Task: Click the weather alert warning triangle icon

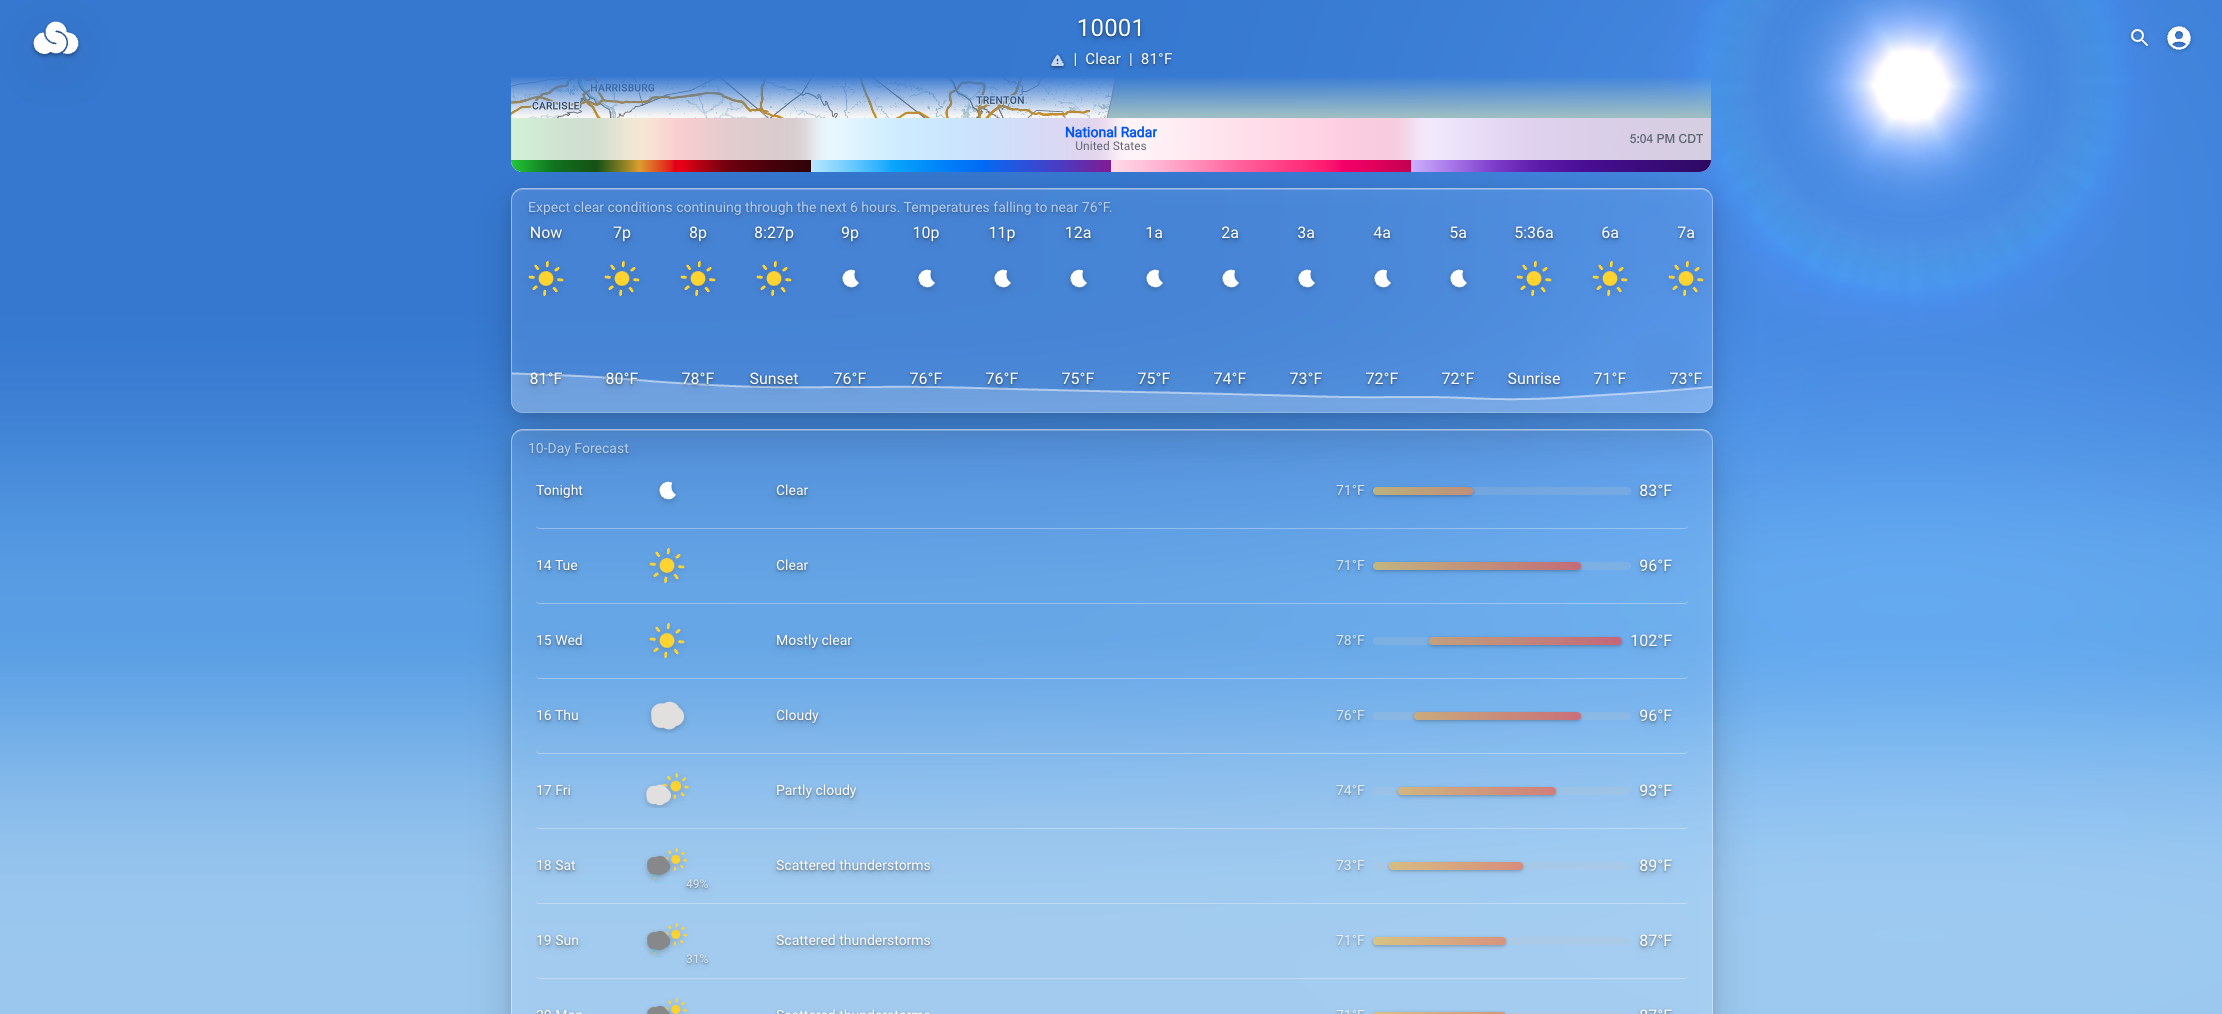Action: [x=1057, y=60]
